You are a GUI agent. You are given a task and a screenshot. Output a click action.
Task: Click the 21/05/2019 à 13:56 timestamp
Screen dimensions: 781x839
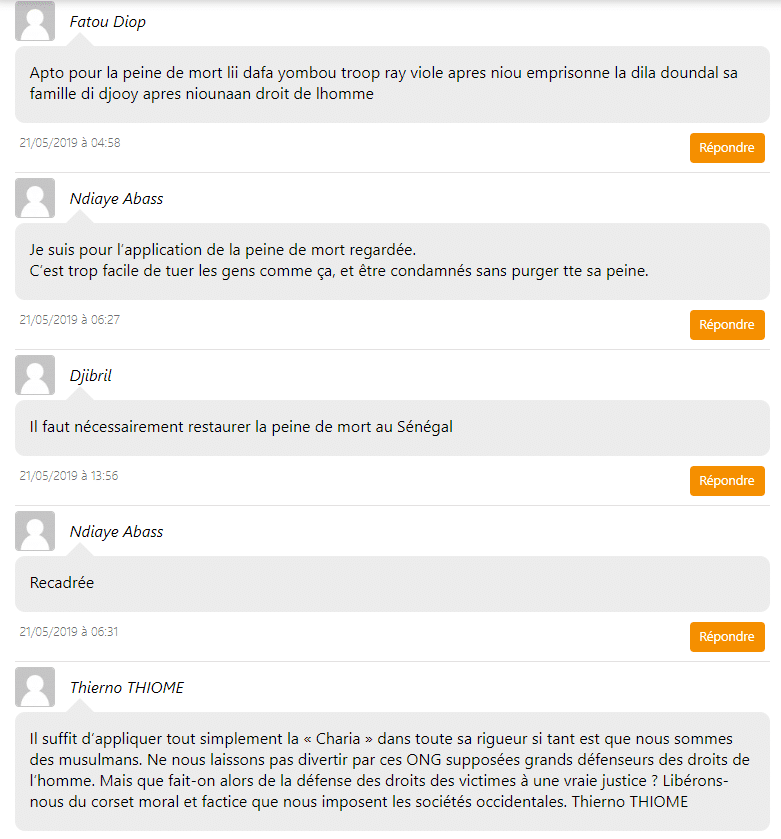click(69, 476)
